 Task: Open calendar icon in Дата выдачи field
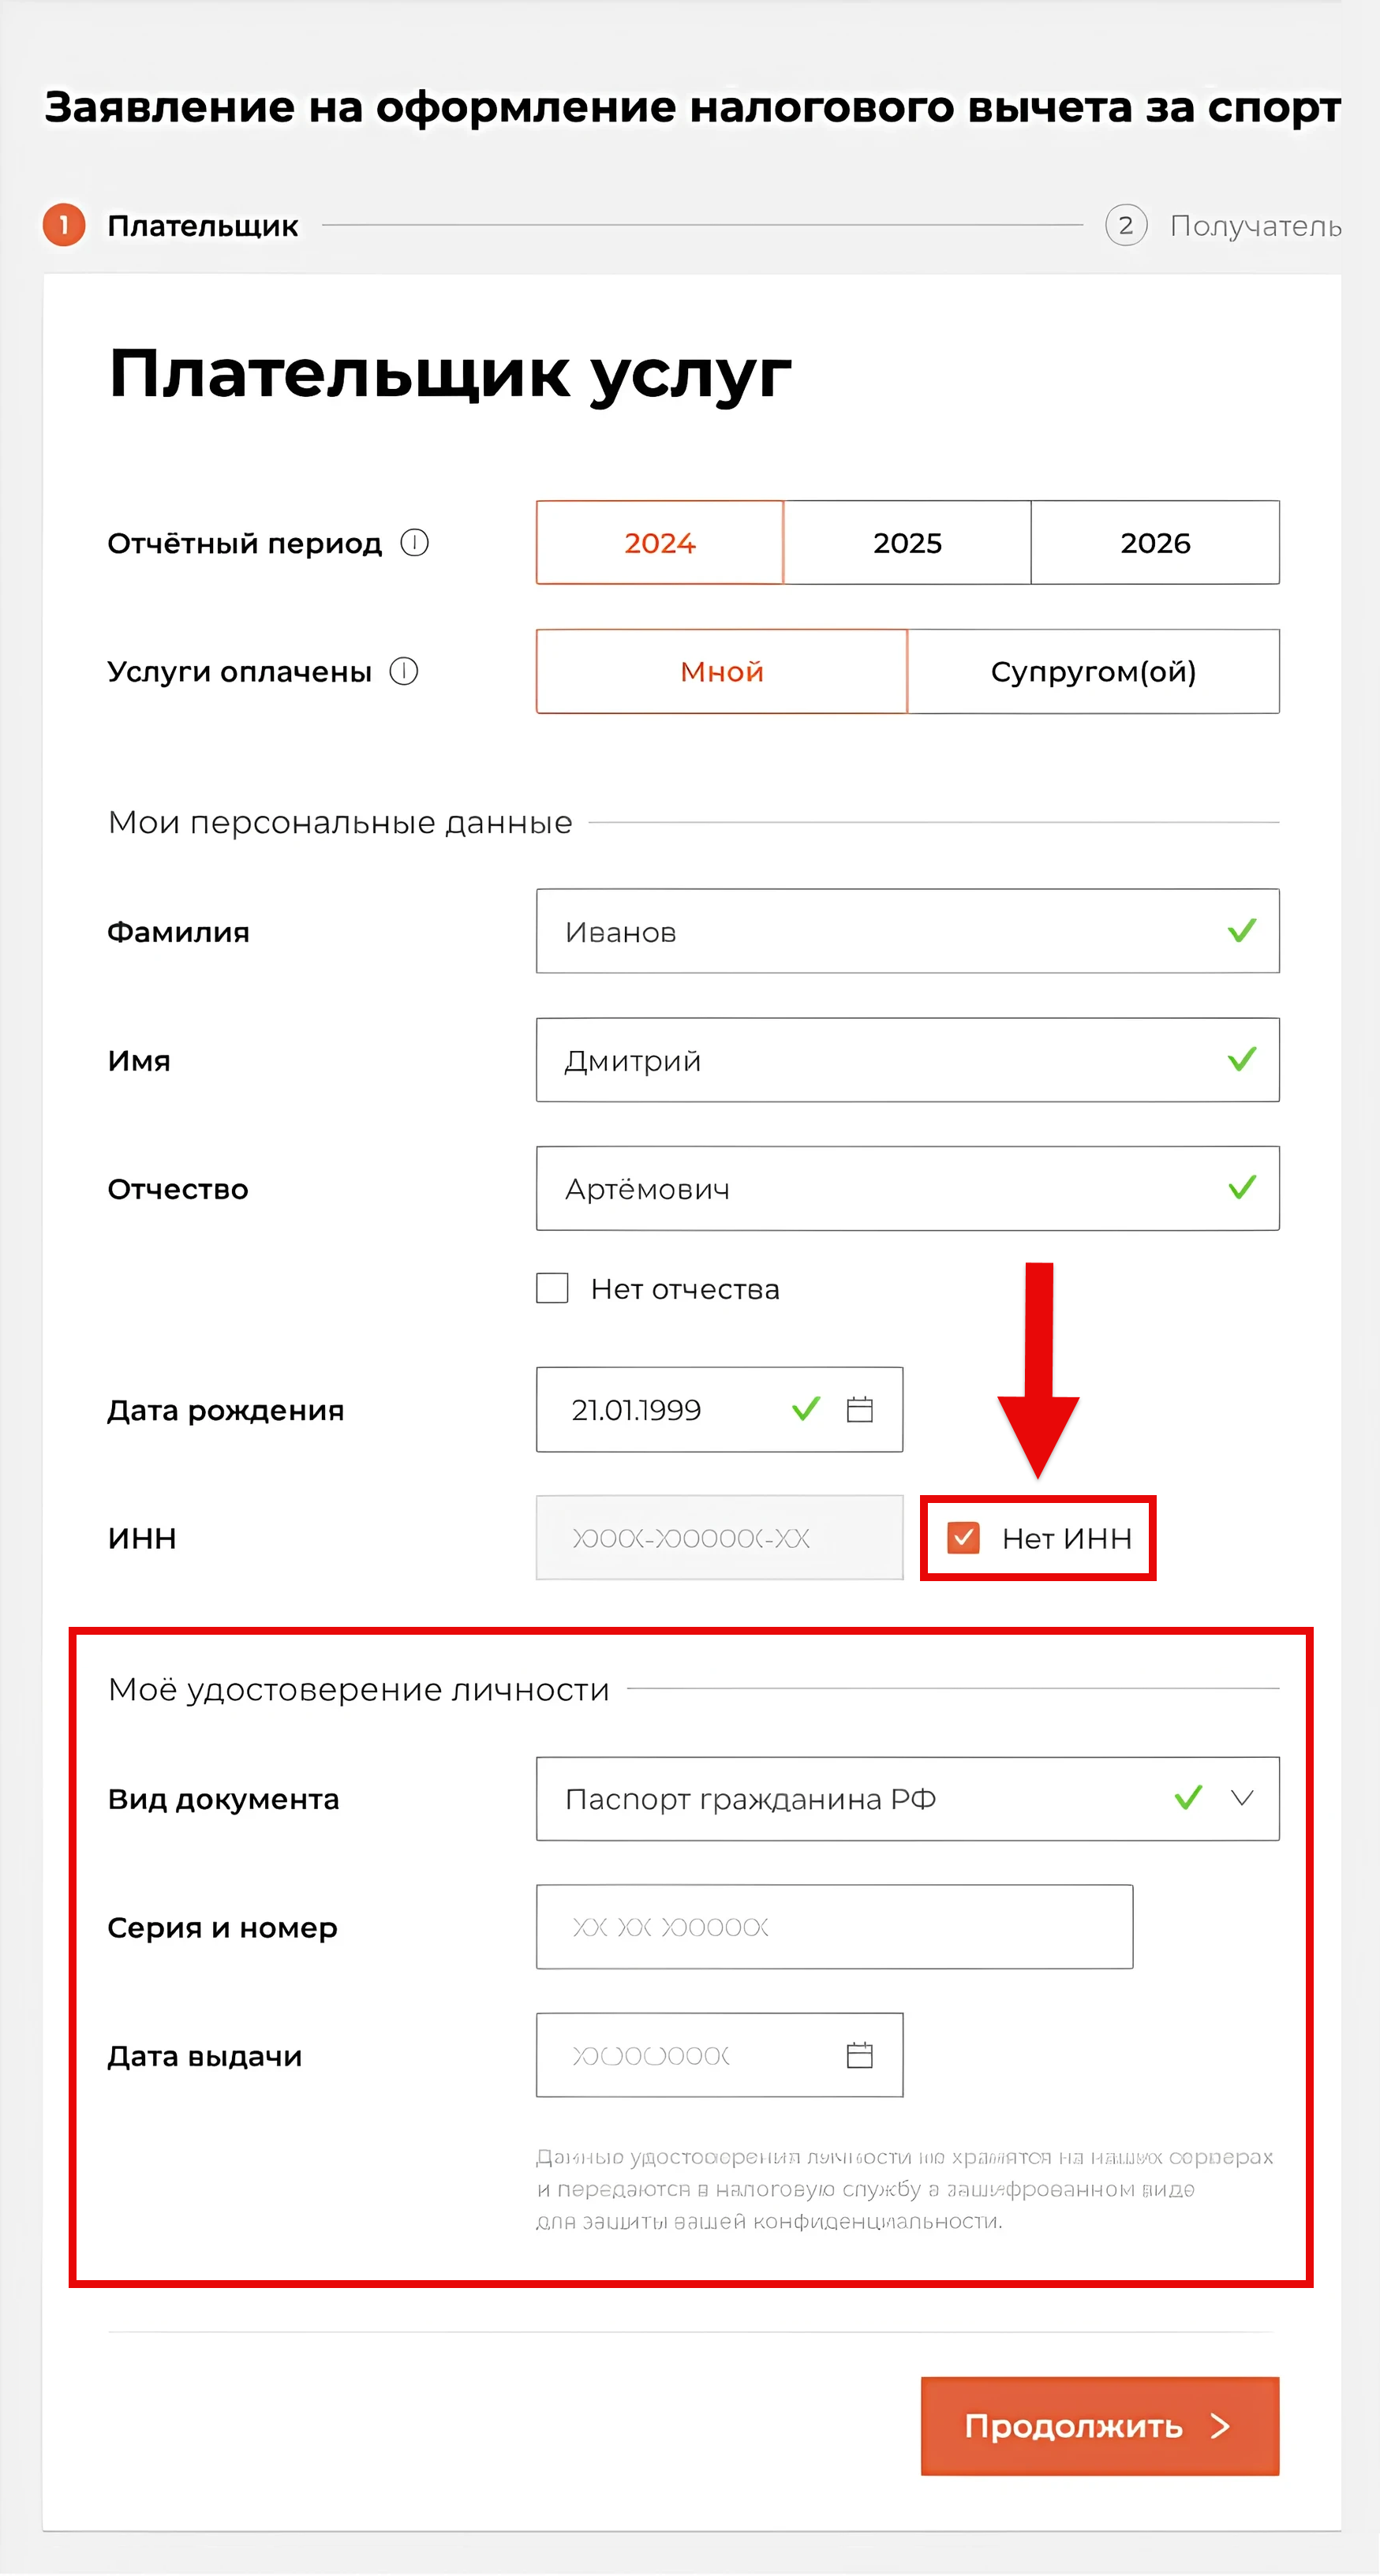[860, 2056]
